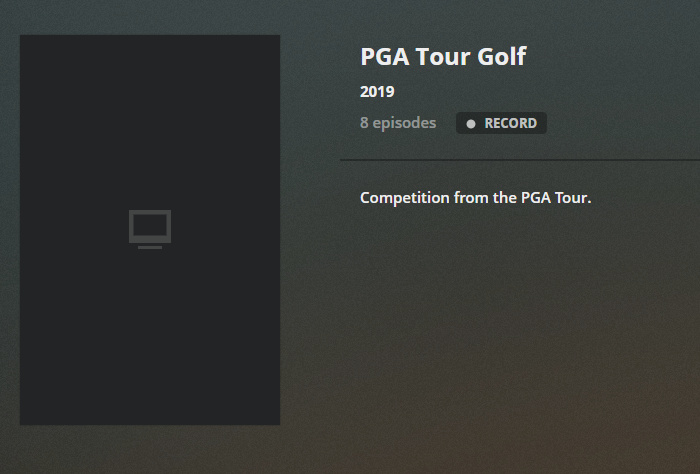700x474 pixels.
Task: Click the "RECORD" text label inside the button
Action: pos(510,124)
